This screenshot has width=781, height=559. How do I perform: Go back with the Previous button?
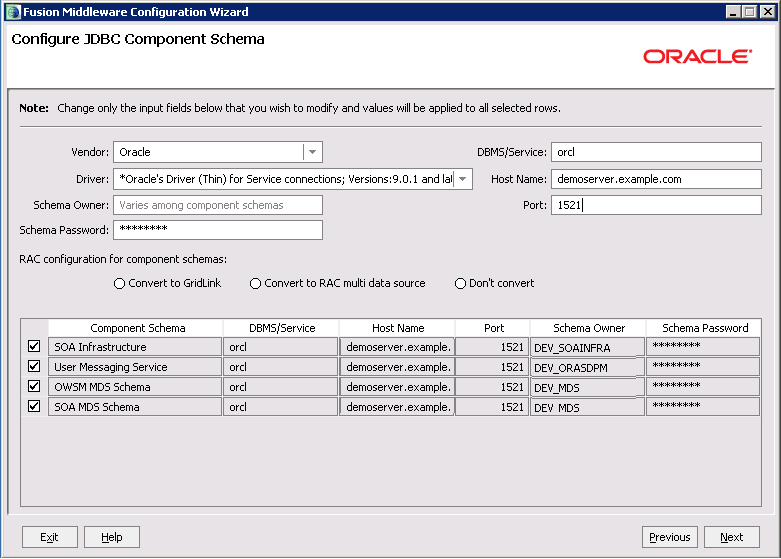click(669, 537)
